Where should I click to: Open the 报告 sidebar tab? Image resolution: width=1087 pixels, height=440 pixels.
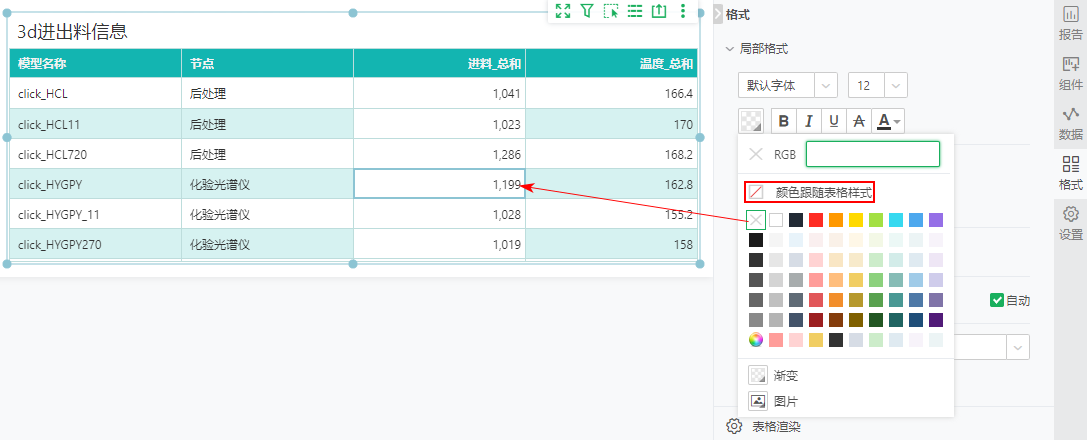(1070, 22)
